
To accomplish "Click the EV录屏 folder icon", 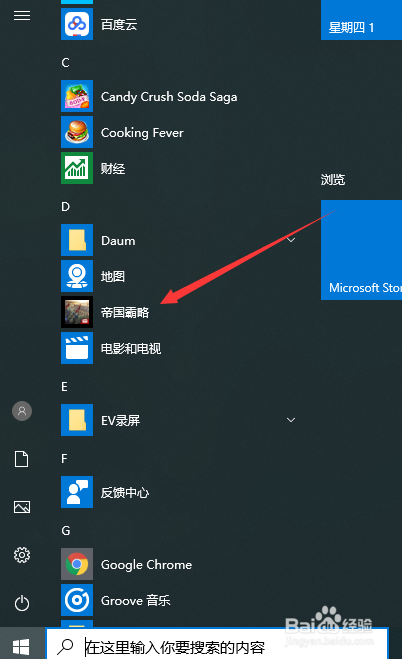I will click(77, 420).
